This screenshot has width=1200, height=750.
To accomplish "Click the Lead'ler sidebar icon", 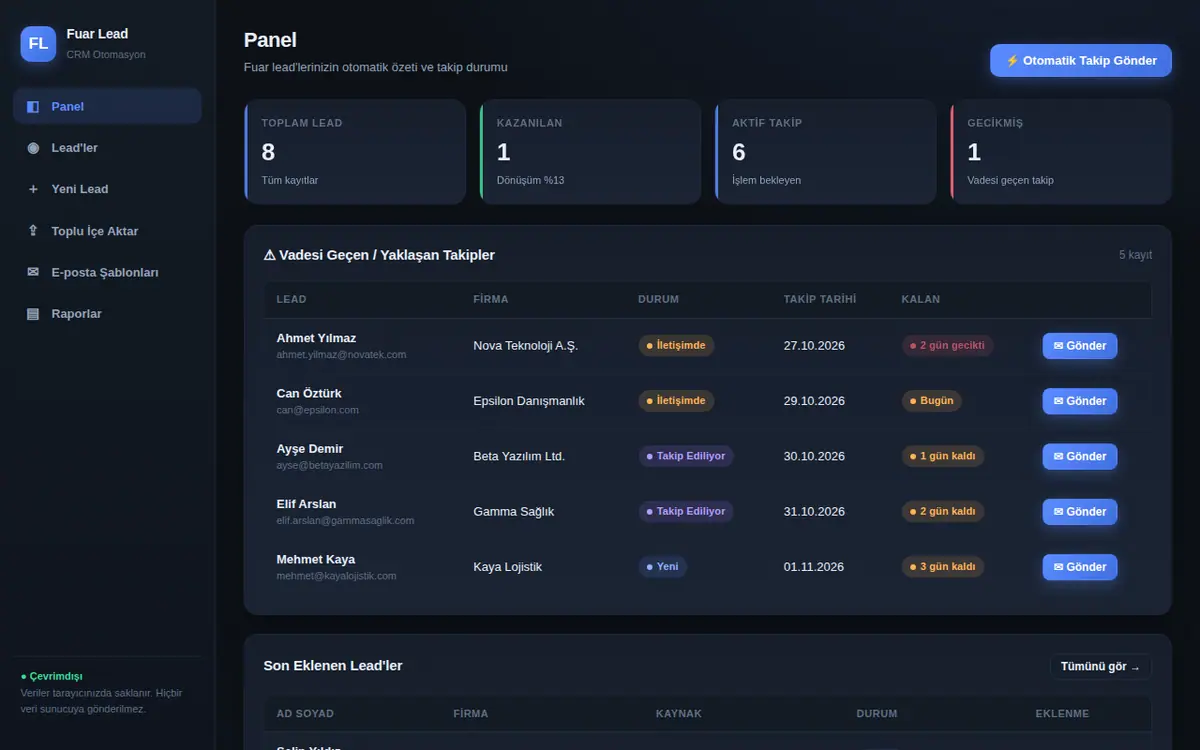I will point(33,148).
